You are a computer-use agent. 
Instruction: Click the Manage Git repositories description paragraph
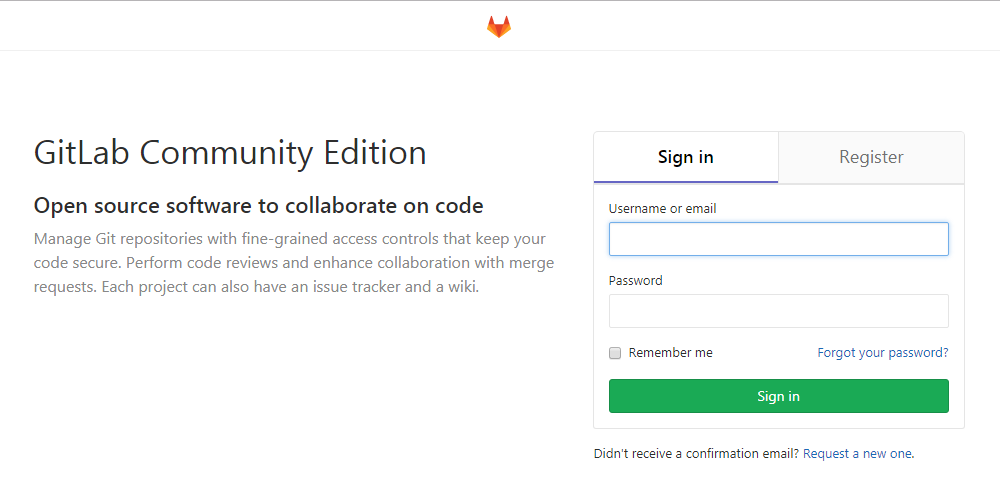[294, 263]
